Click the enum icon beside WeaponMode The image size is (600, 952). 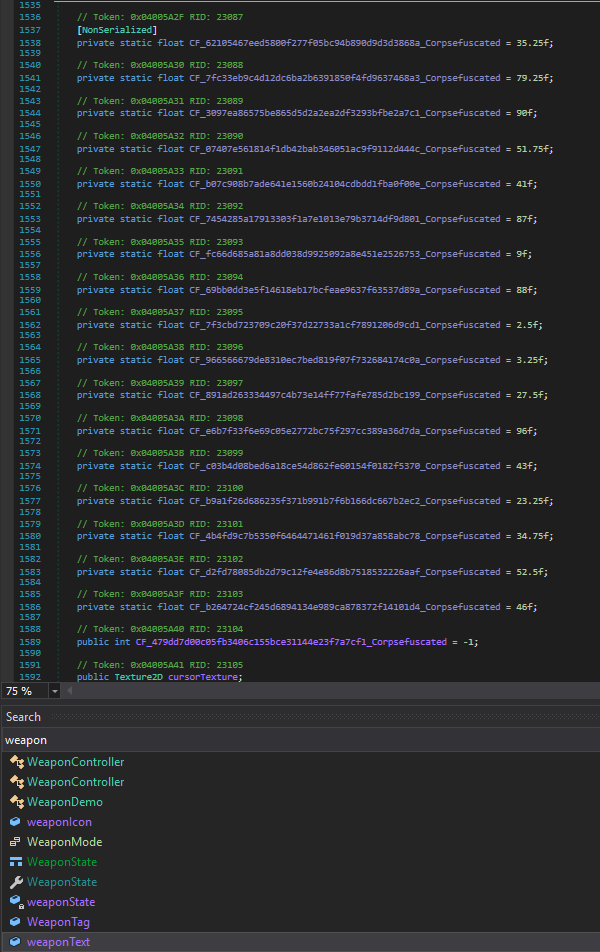click(x=15, y=842)
